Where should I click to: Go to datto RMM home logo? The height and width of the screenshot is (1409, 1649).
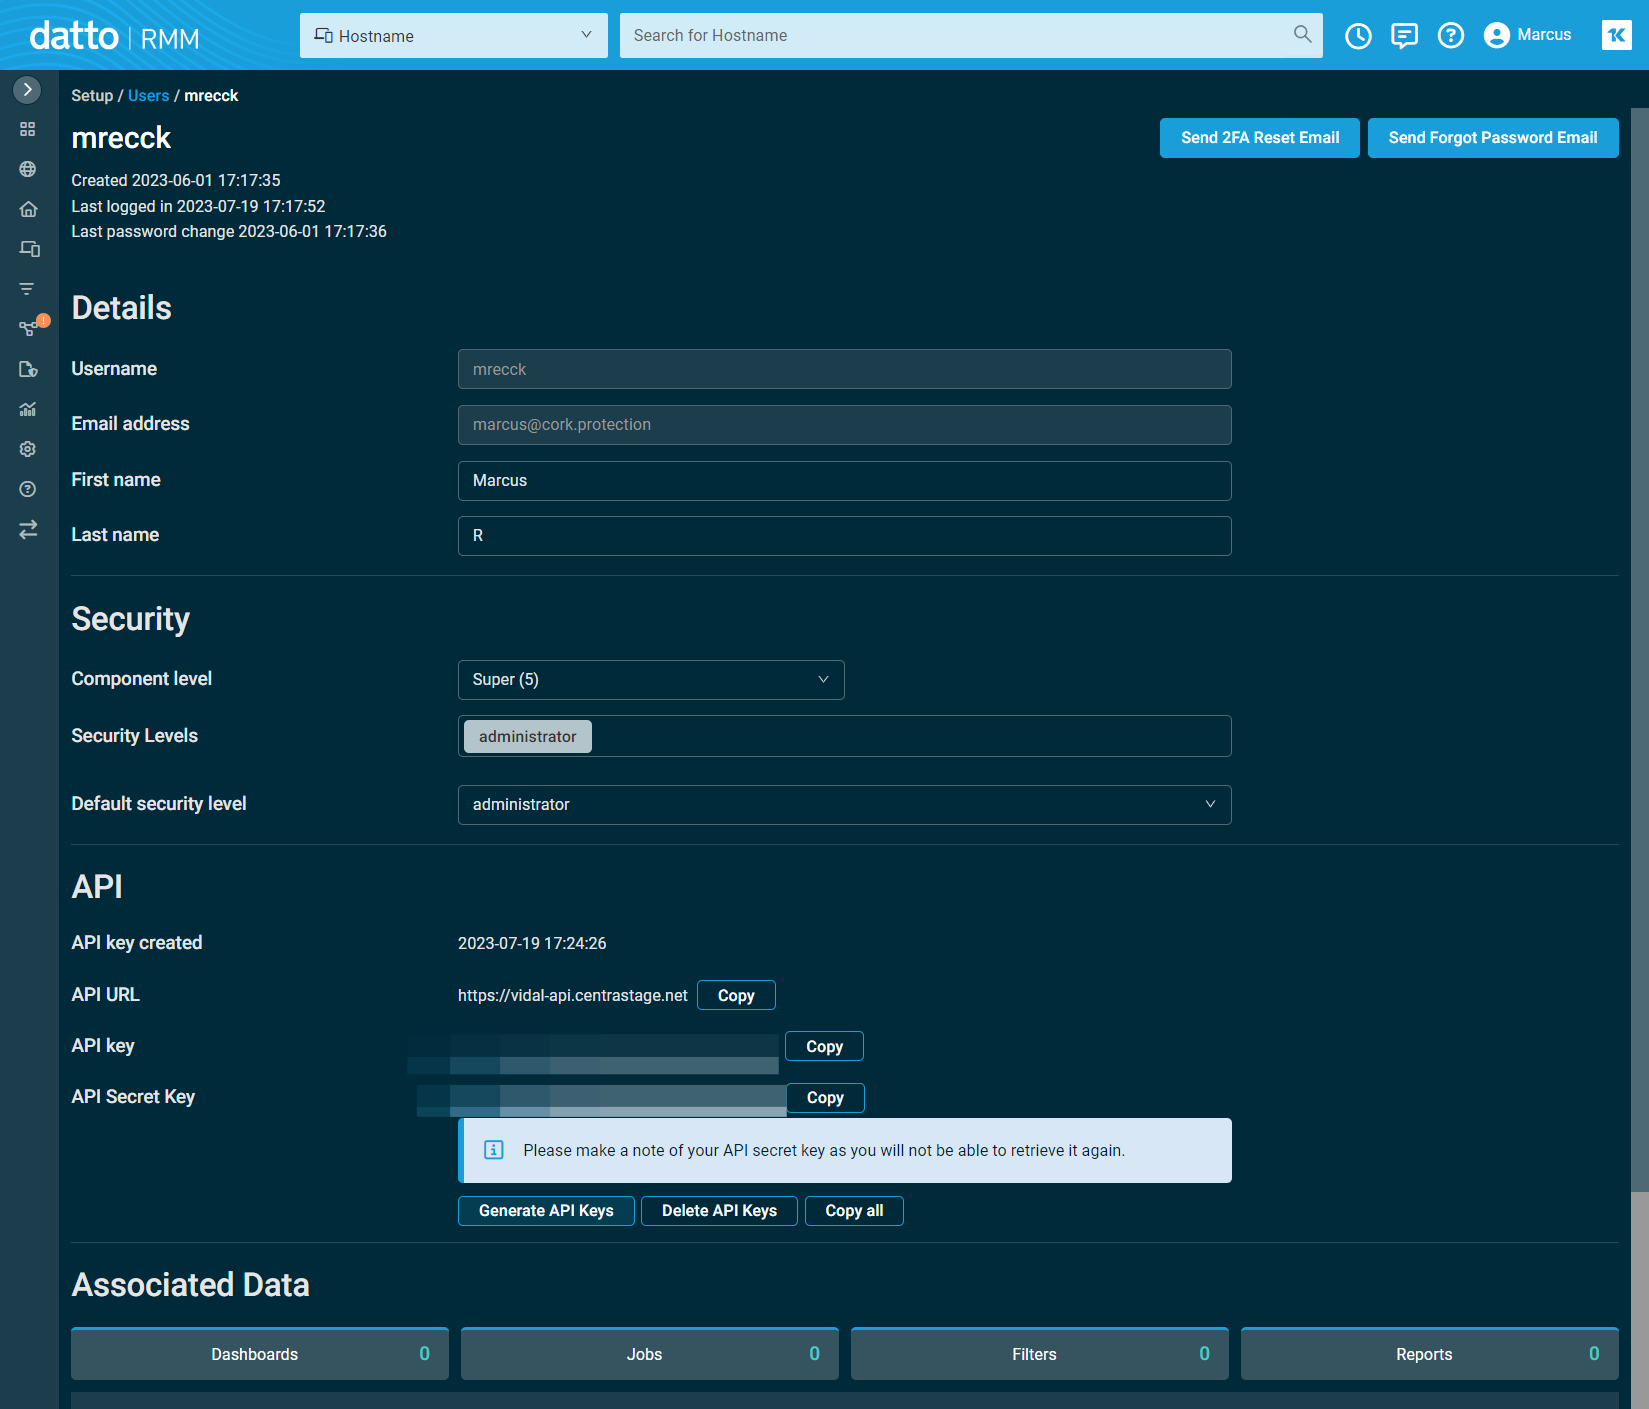click(114, 37)
